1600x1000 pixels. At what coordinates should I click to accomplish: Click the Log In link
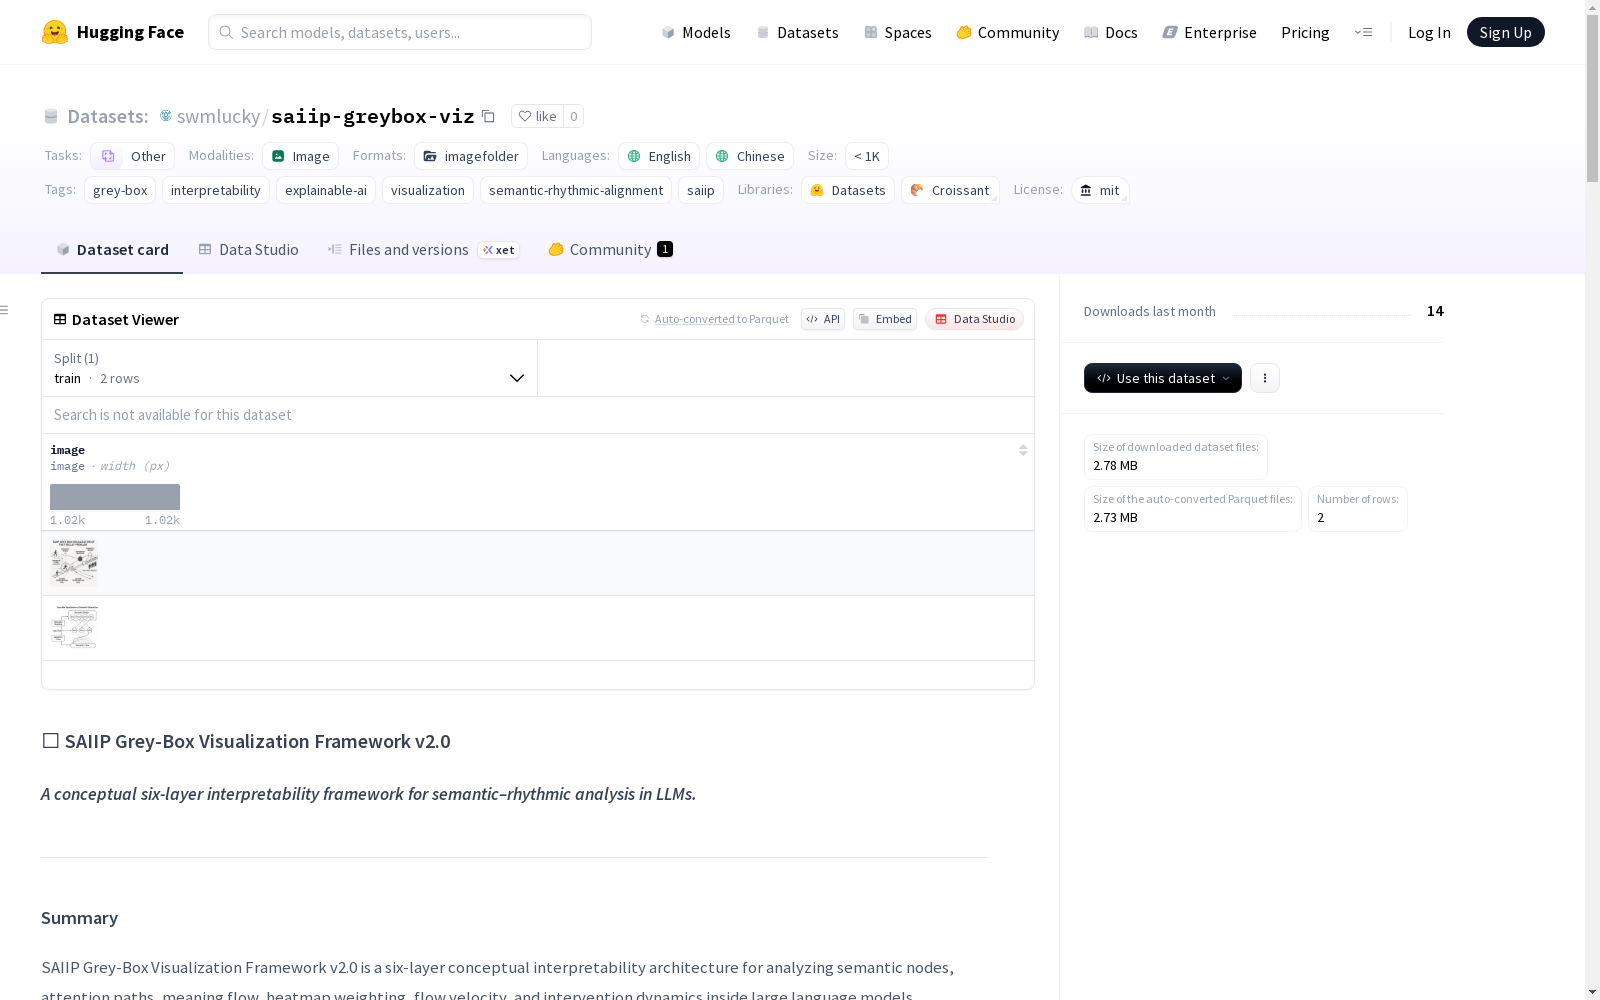[1429, 32]
